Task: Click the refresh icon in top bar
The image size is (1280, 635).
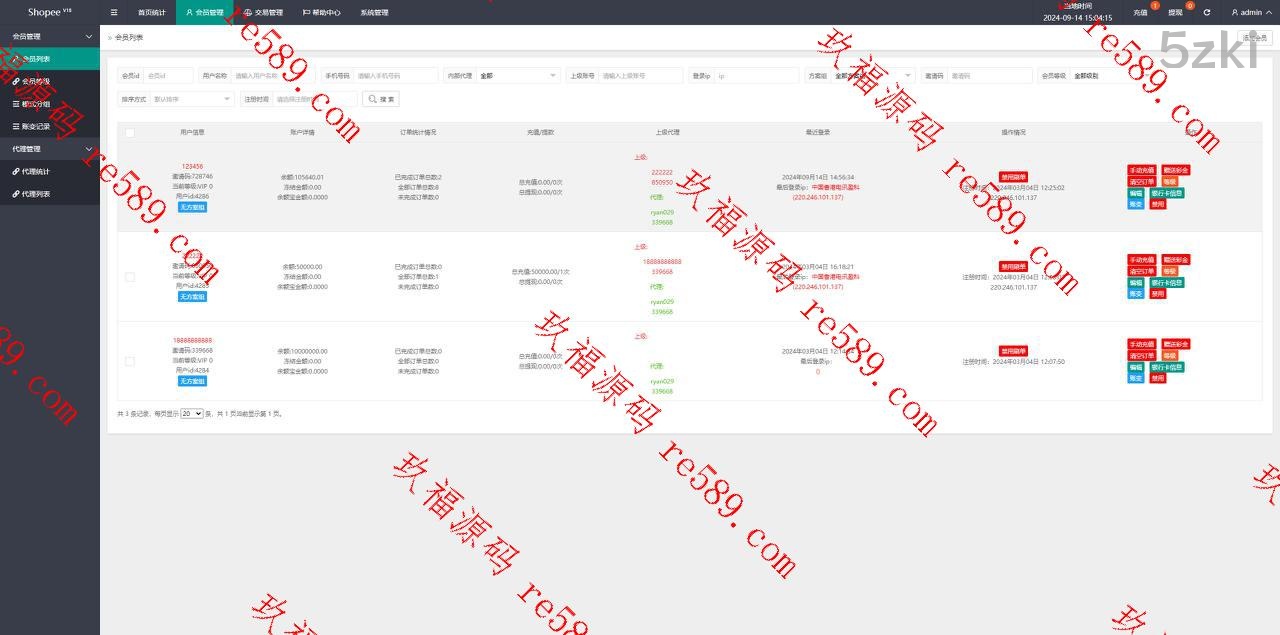Action: 1207,13
